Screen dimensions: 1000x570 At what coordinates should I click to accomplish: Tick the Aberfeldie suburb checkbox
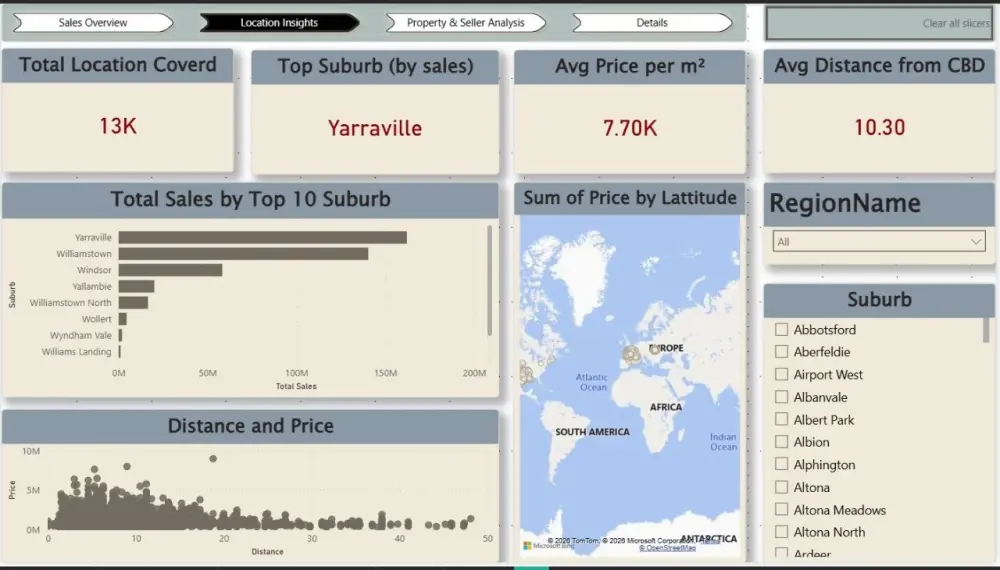pyautogui.click(x=781, y=352)
